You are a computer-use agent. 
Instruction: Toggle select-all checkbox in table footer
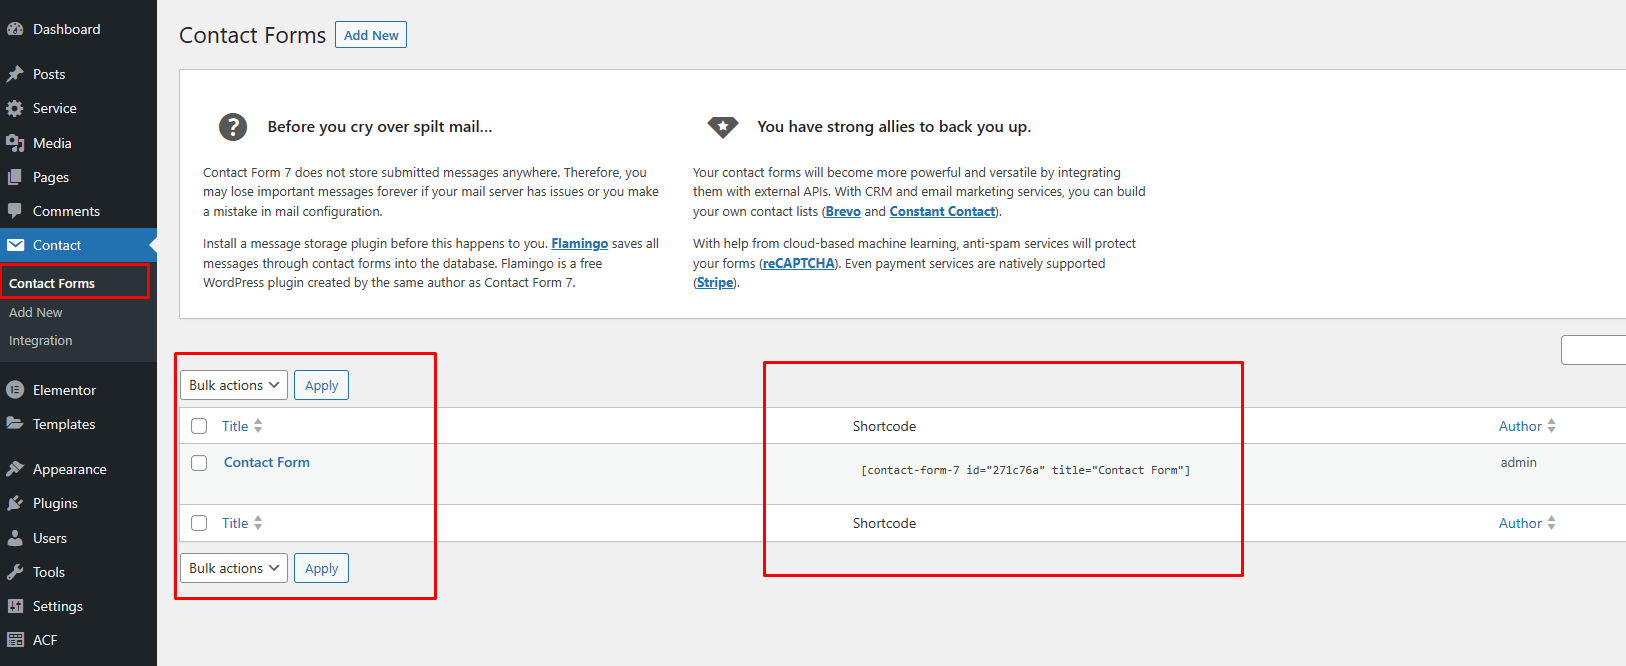[x=199, y=523]
